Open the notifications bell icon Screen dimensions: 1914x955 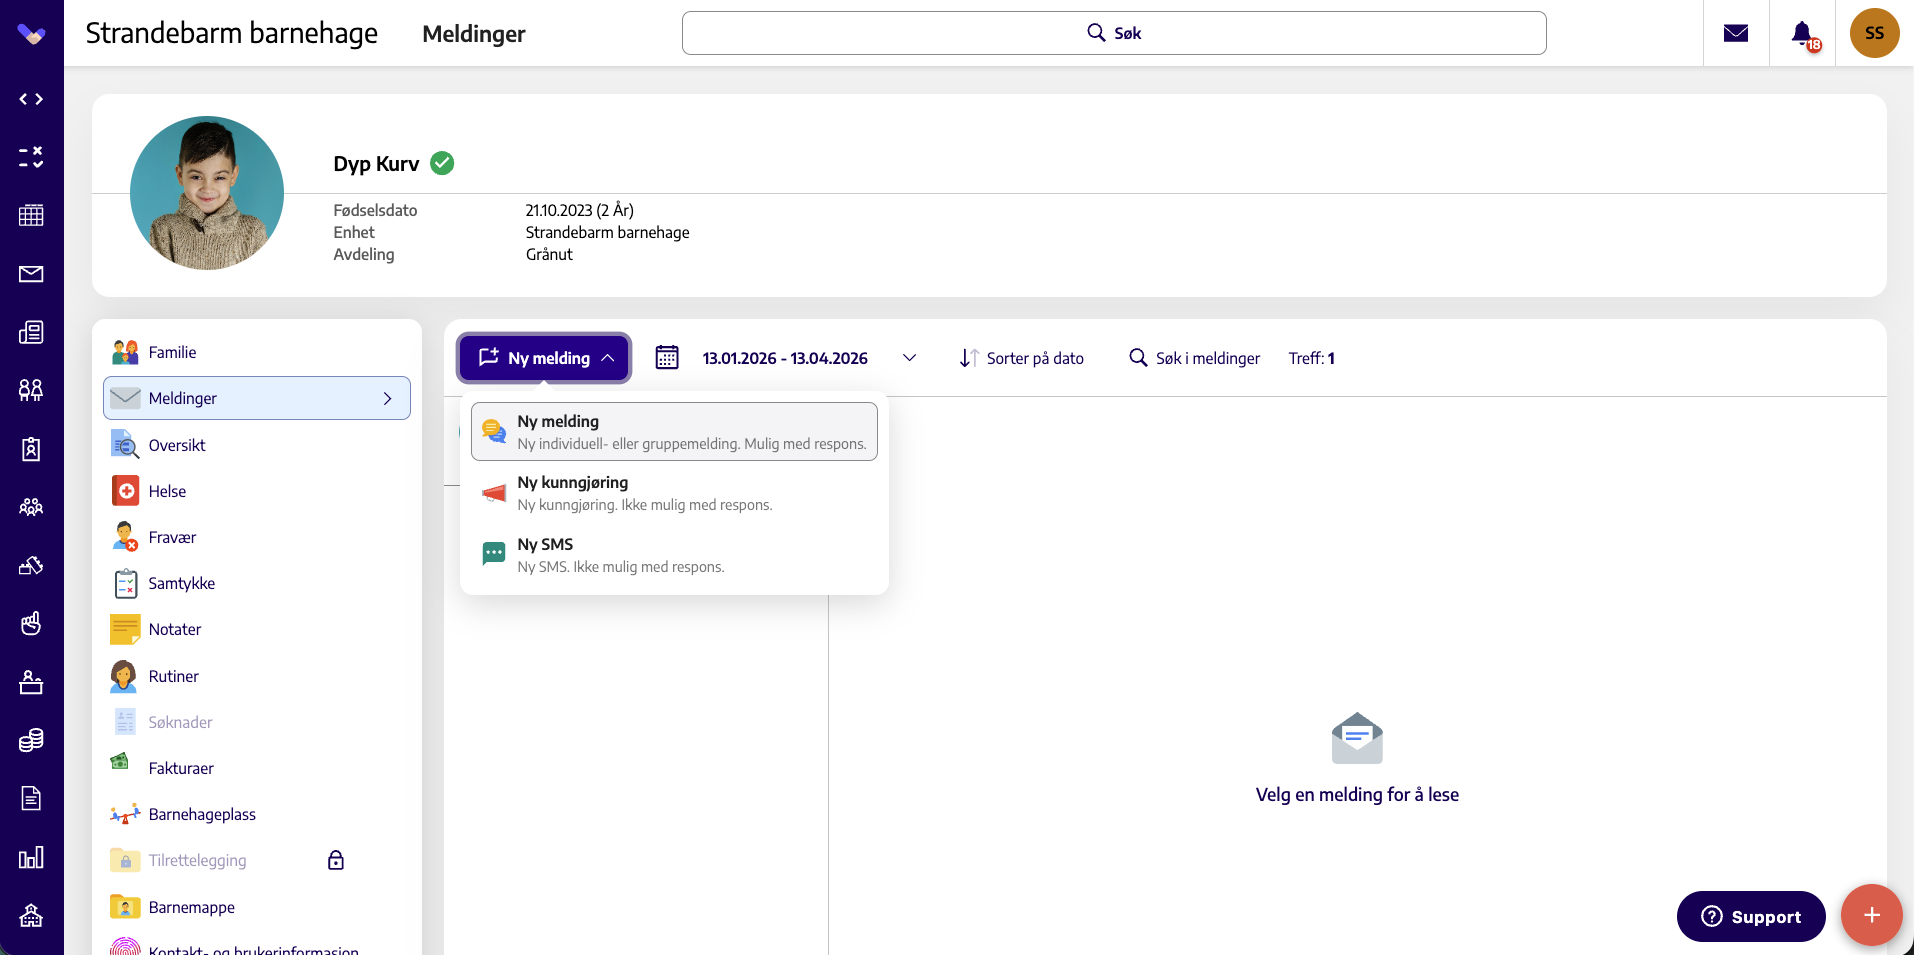(x=1802, y=33)
